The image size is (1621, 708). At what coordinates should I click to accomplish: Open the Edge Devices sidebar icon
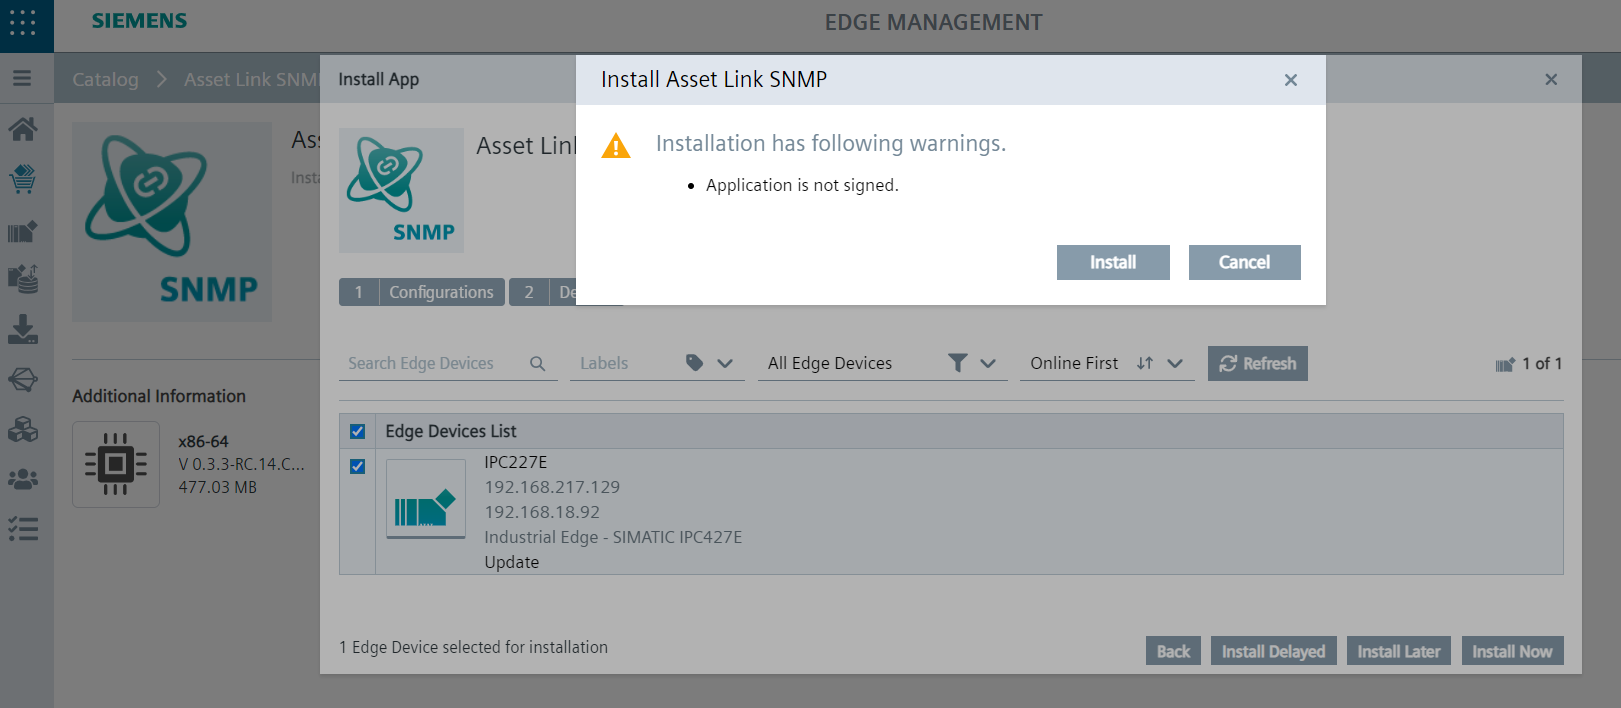tap(23, 232)
